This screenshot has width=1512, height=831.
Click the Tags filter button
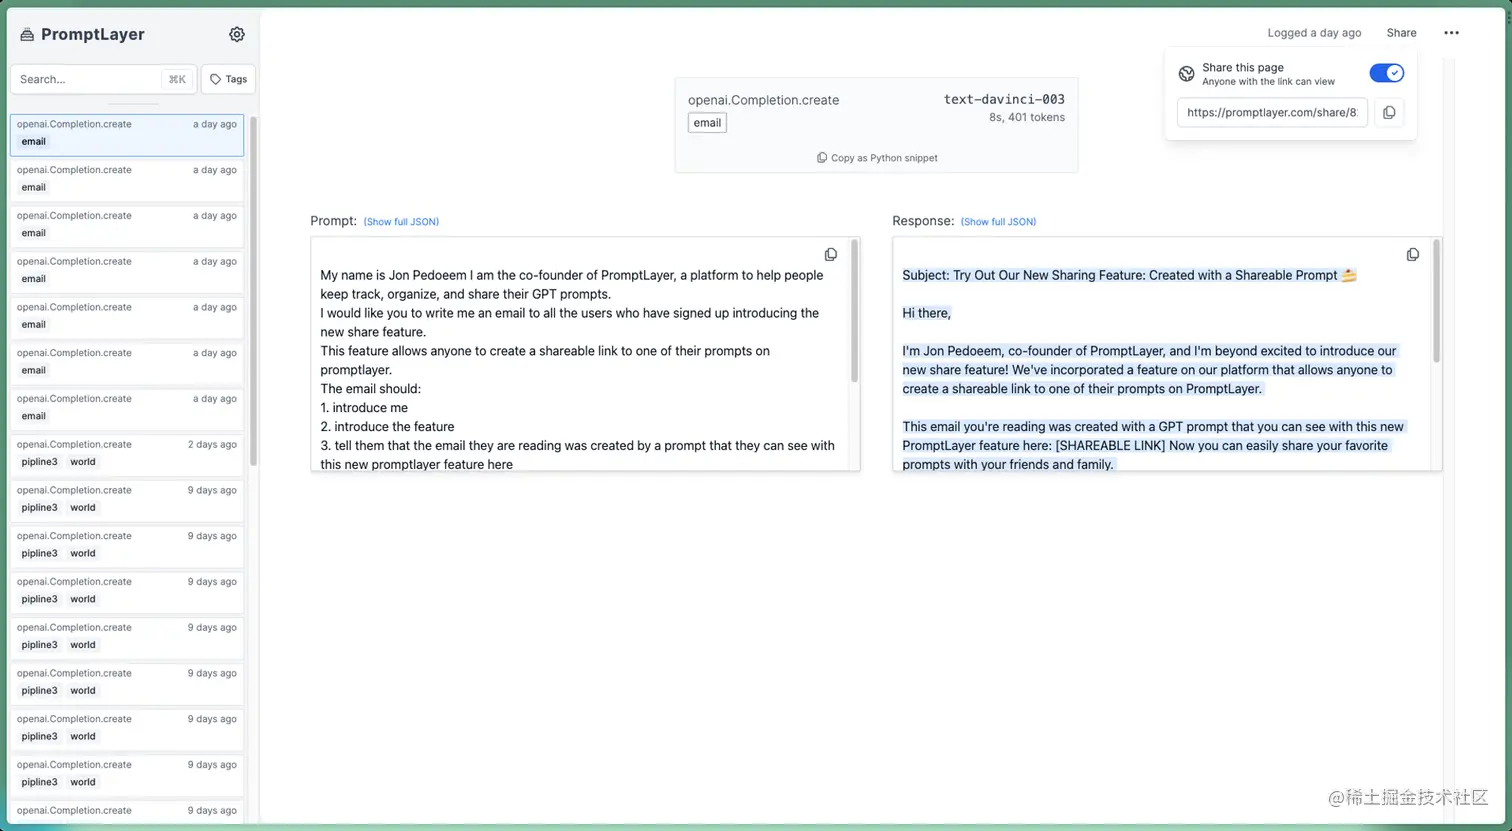(x=228, y=79)
